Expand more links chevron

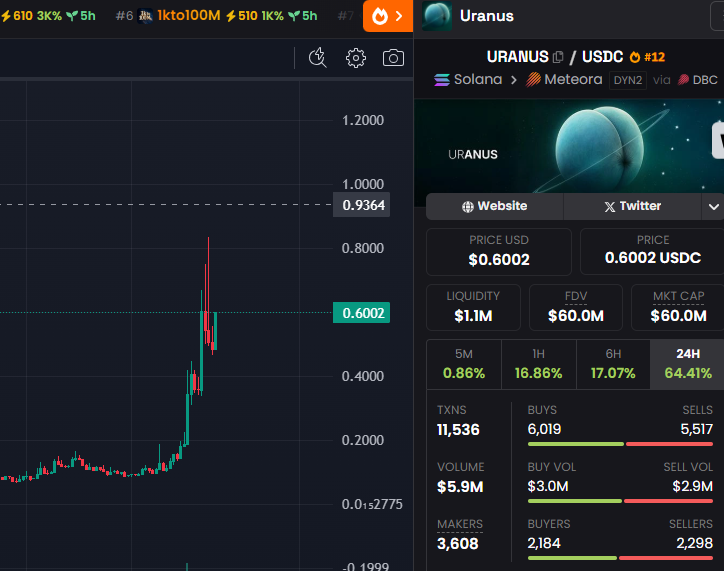click(713, 206)
